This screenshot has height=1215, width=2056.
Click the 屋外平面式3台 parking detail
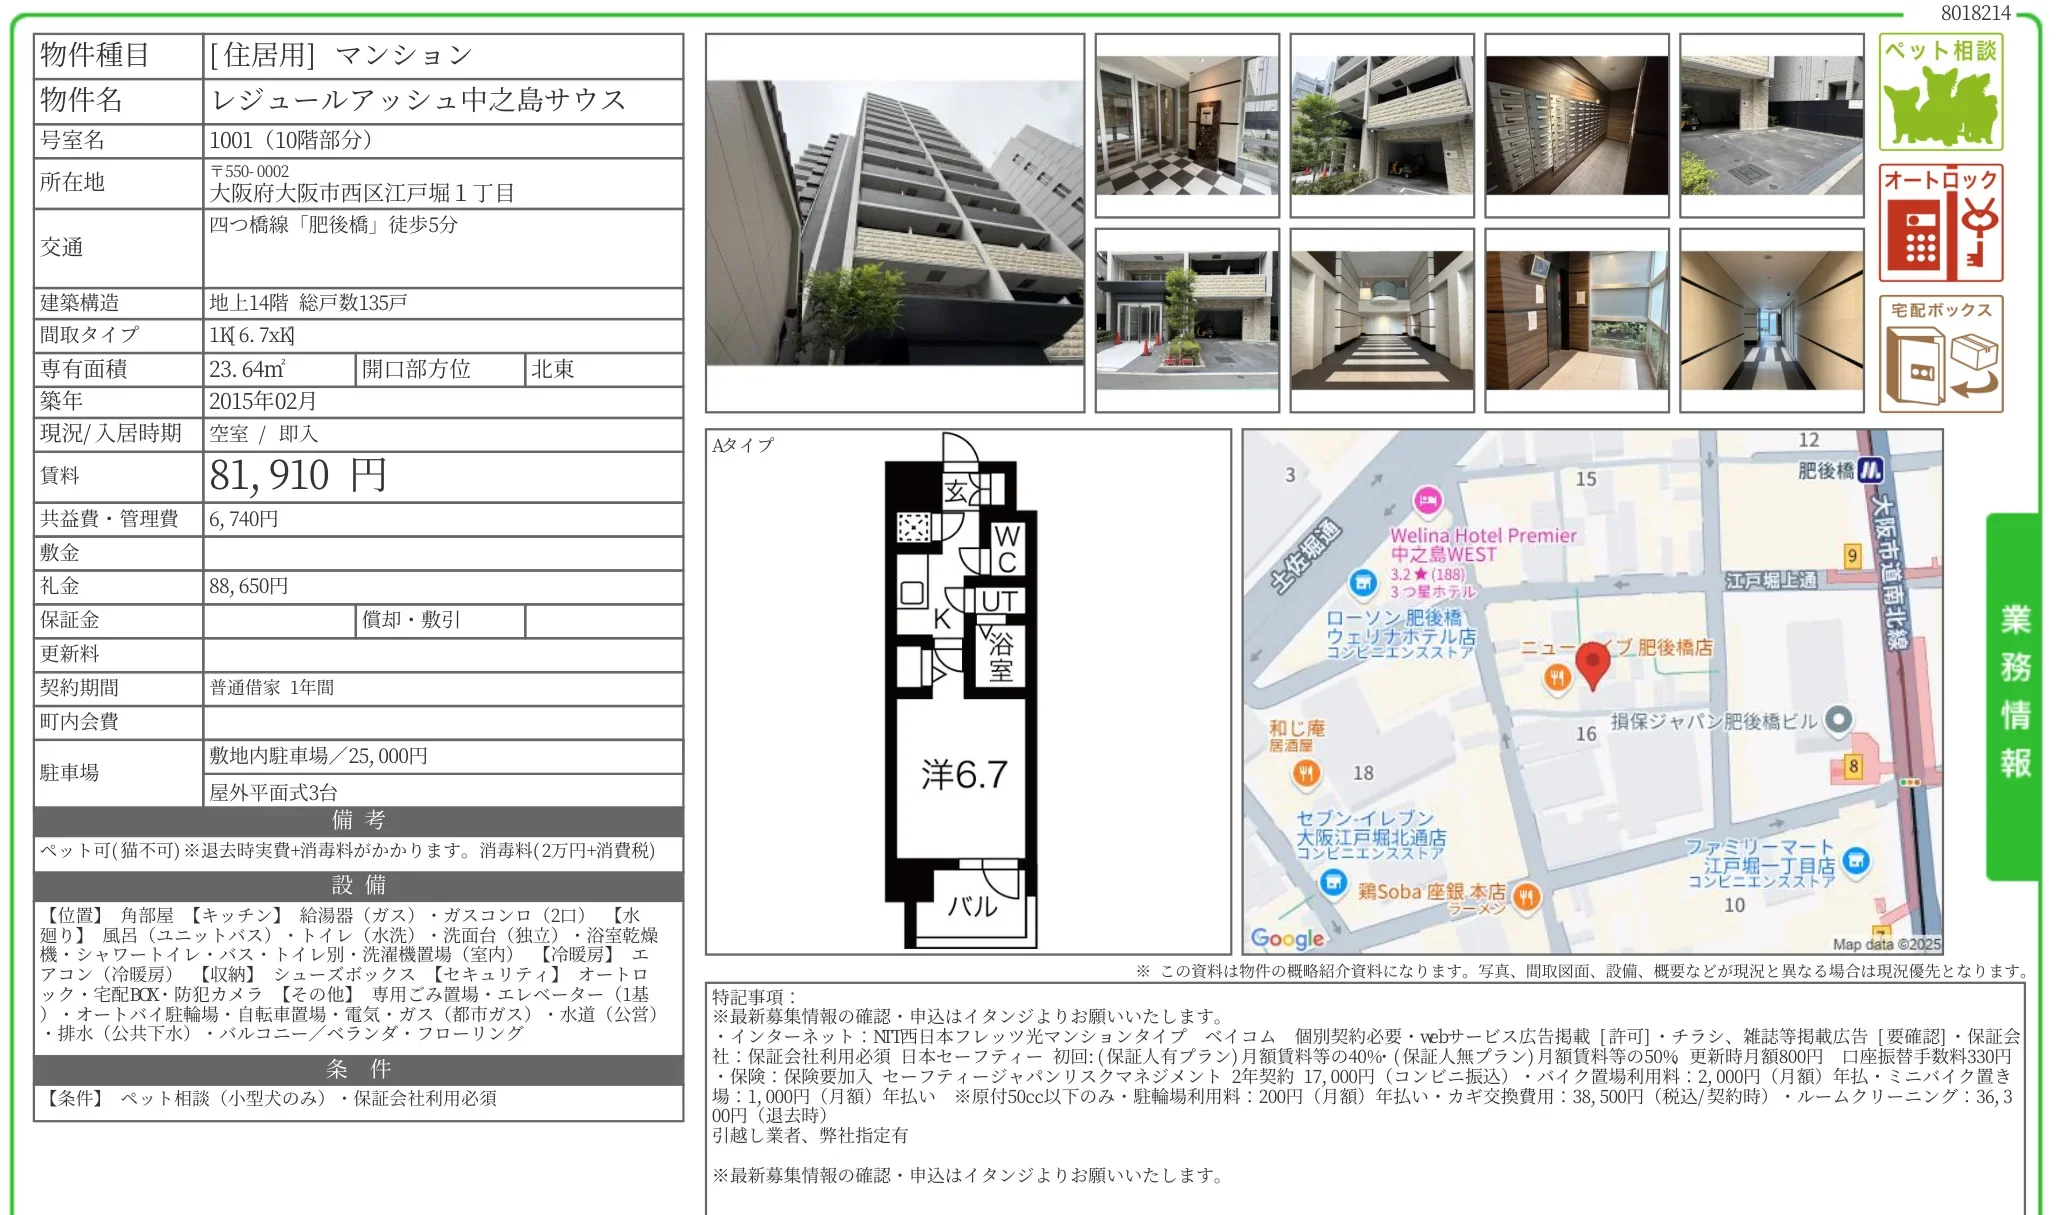click(x=273, y=793)
